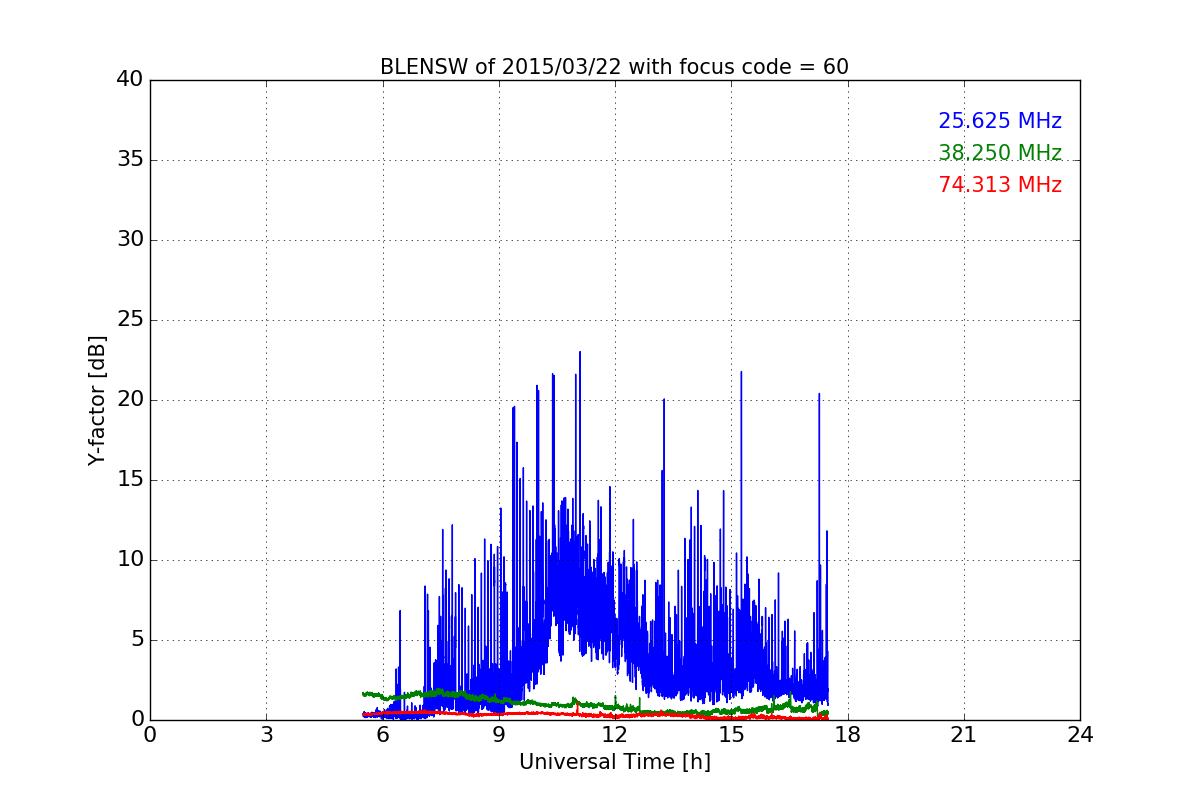Click the 'Y-factor [dB]' axis label
This screenshot has width=1200, height=800.
97,400
